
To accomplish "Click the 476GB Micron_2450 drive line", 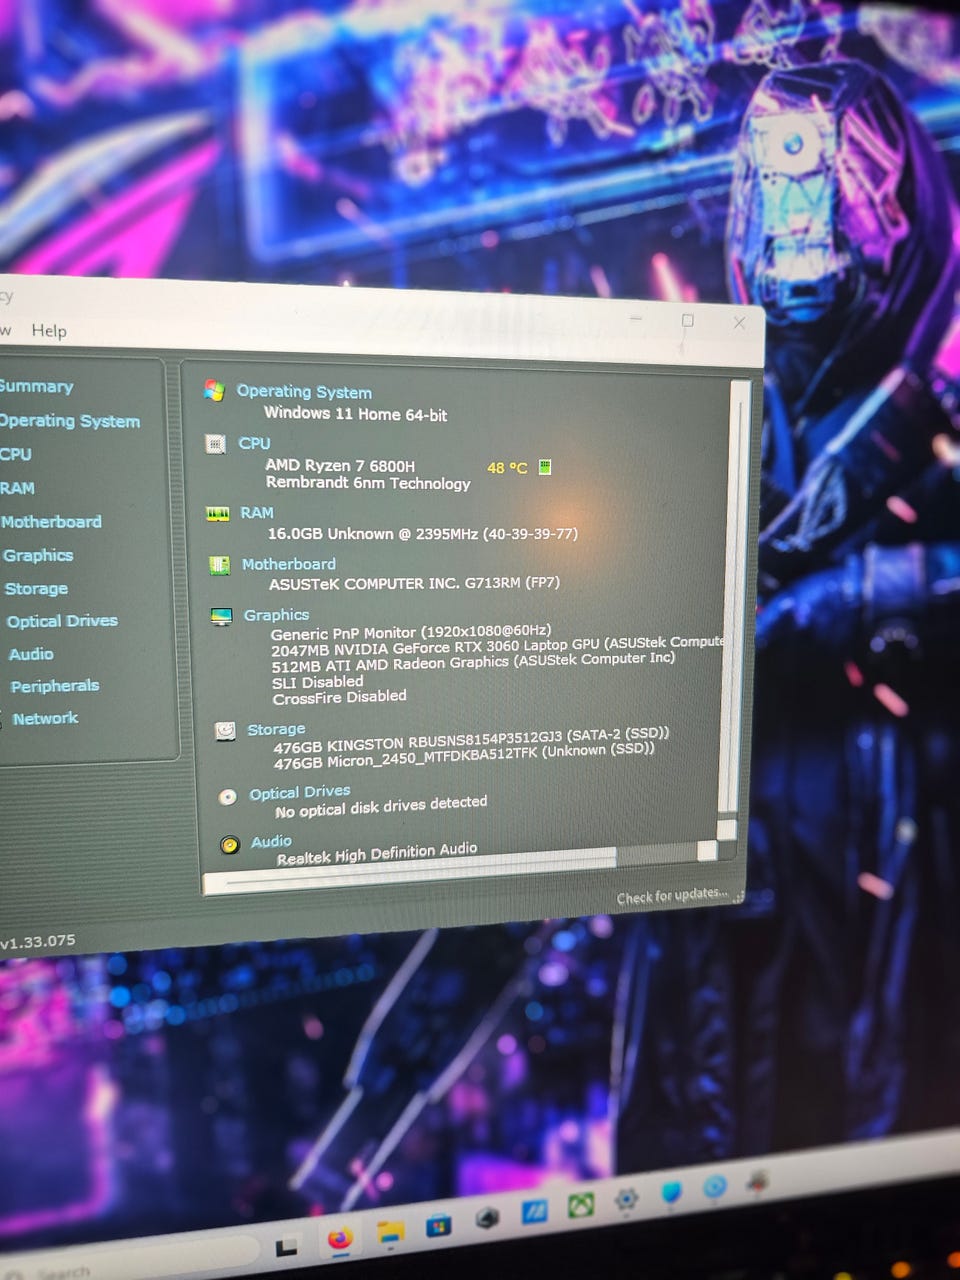I will tap(464, 755).
